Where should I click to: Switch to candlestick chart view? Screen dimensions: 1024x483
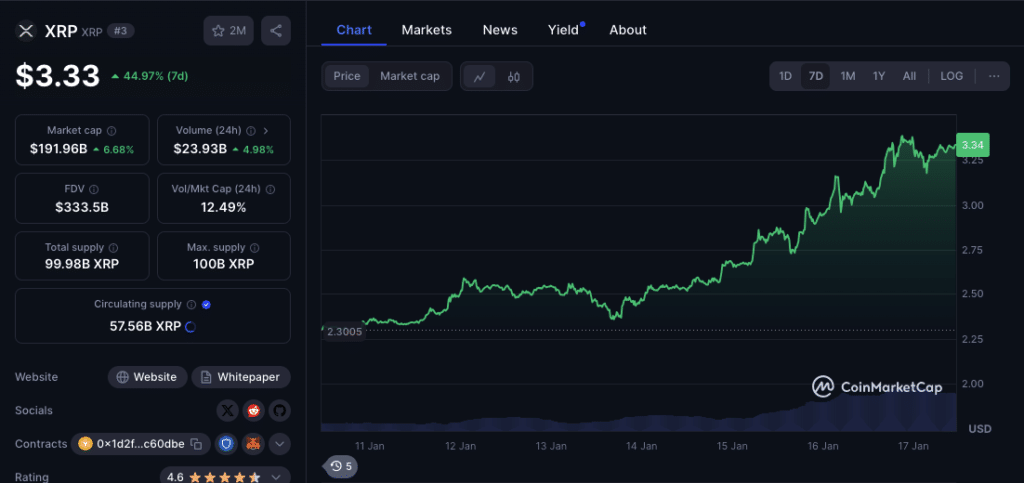(x=514, y=76)
